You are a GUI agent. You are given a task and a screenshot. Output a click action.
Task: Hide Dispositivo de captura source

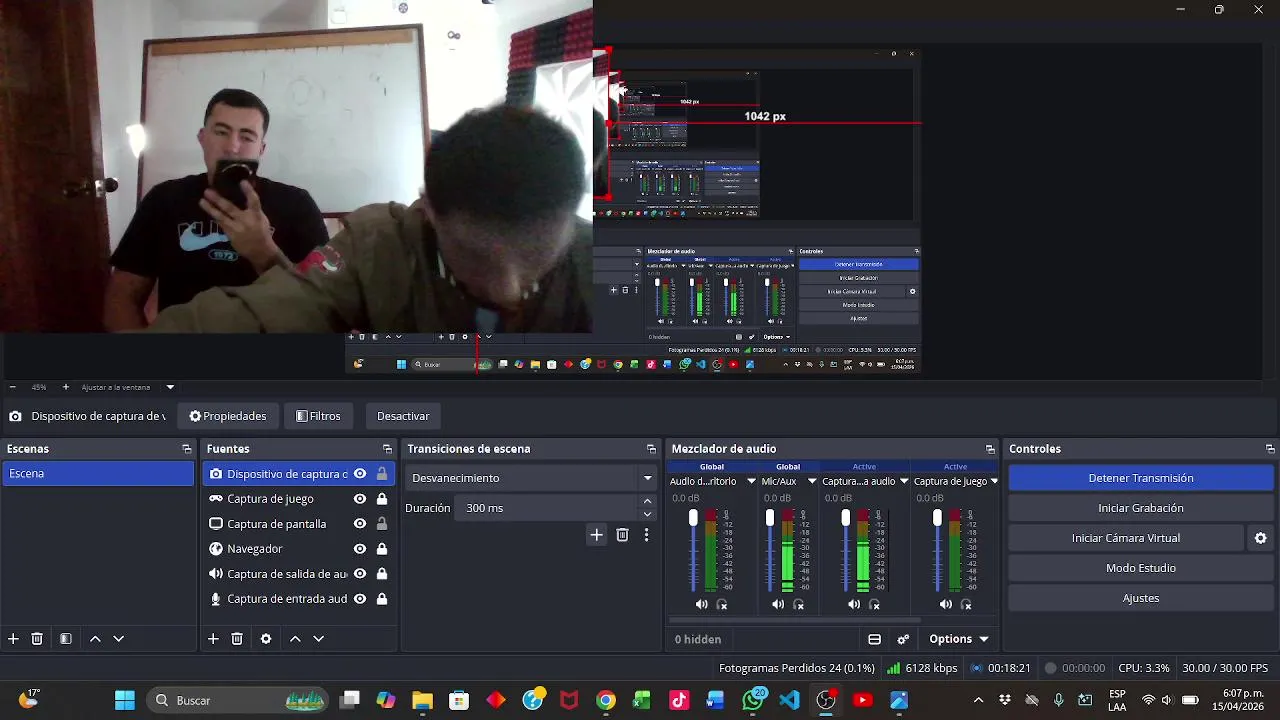tap(360, 474)
